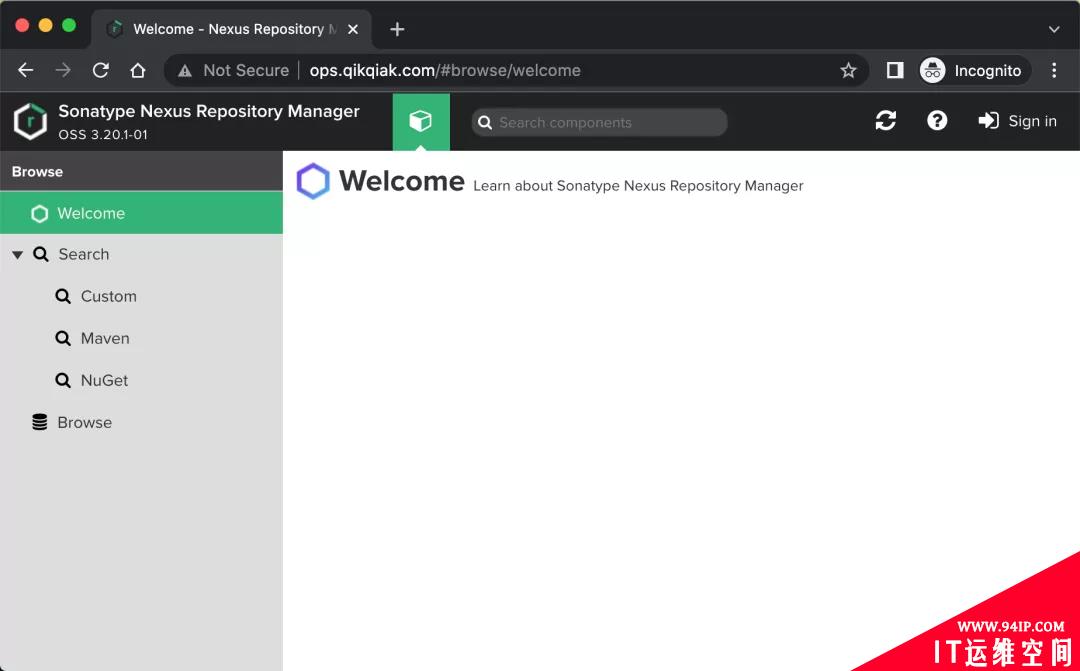This screenshot has height=671, width=1080.
Task: Click the Not Secure site info warning
Action: pos(233,70)
